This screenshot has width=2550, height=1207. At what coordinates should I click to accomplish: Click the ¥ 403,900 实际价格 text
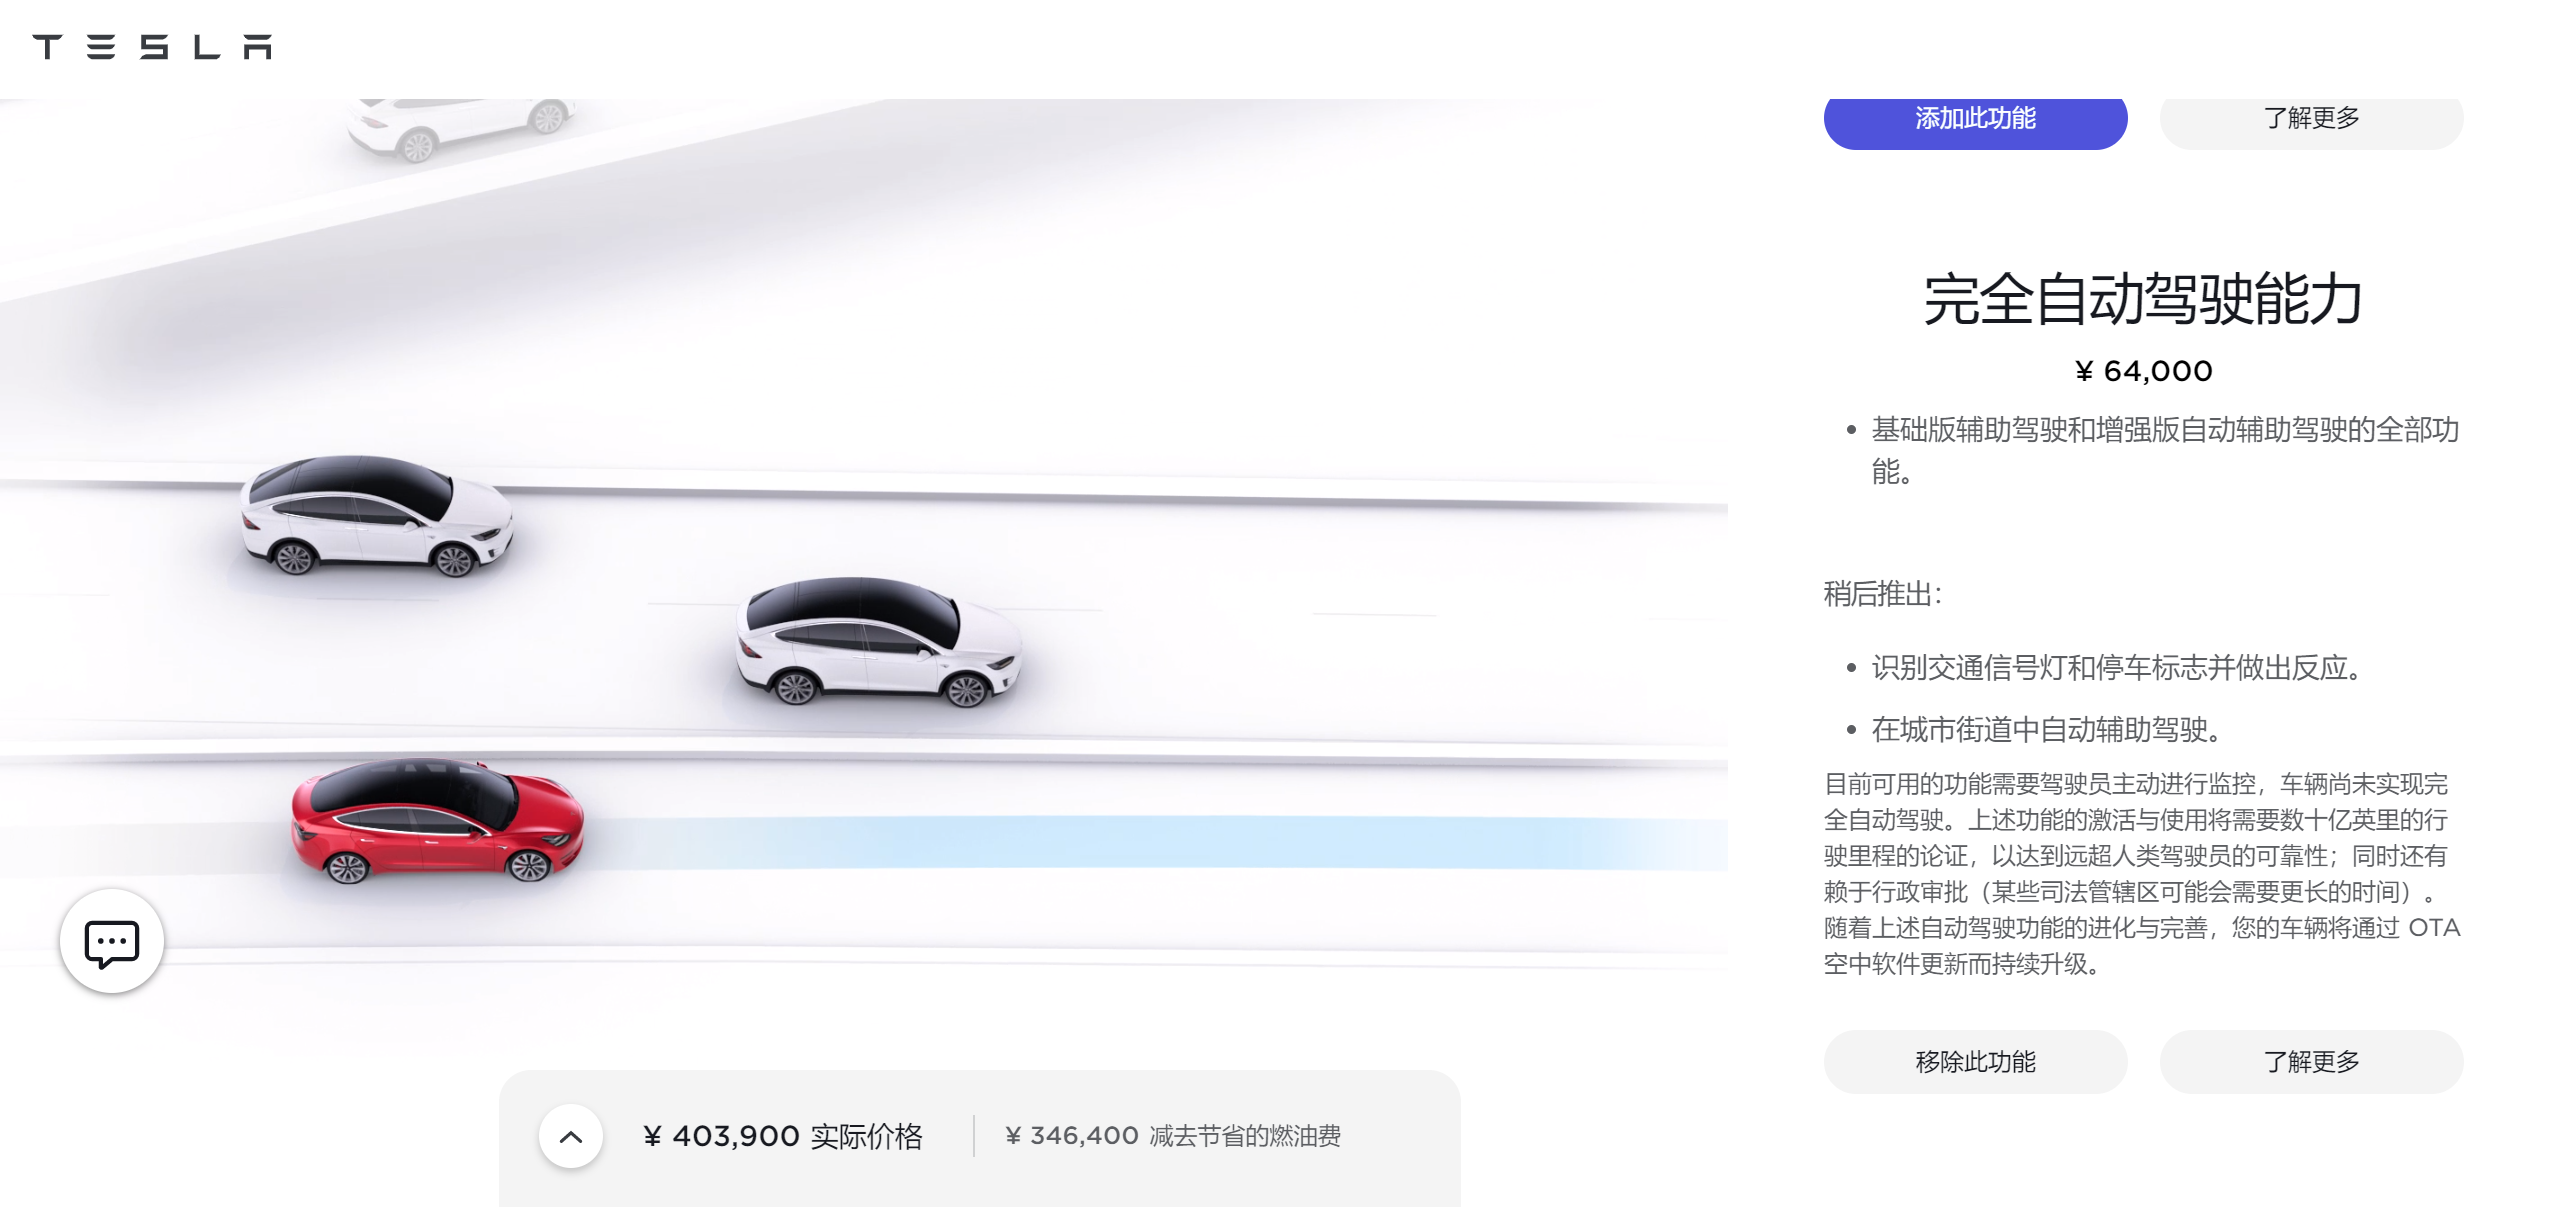(782, 1136)
